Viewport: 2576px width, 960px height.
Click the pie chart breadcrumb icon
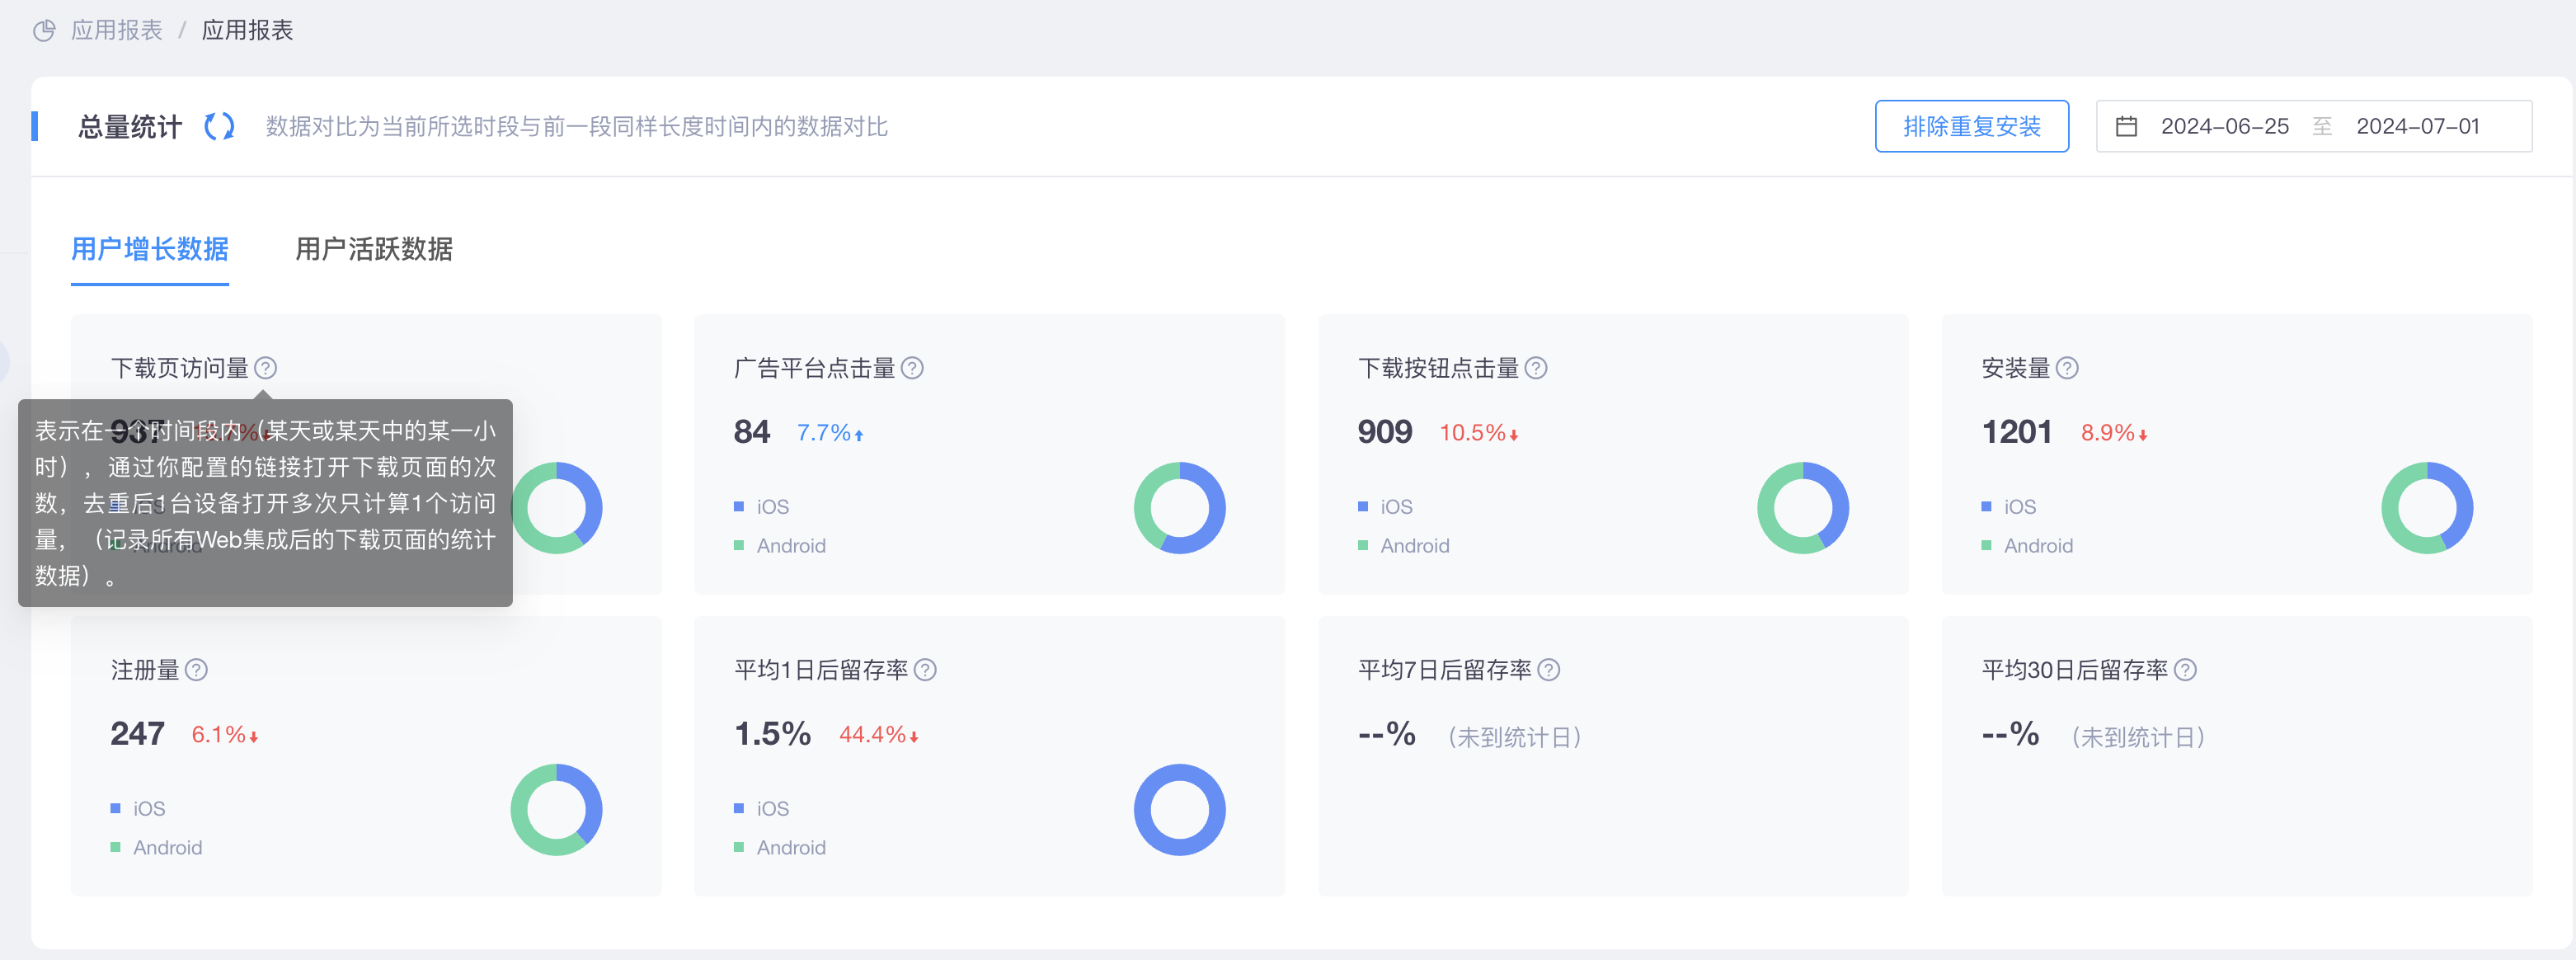pyautogui.click(x=44, y=31)
